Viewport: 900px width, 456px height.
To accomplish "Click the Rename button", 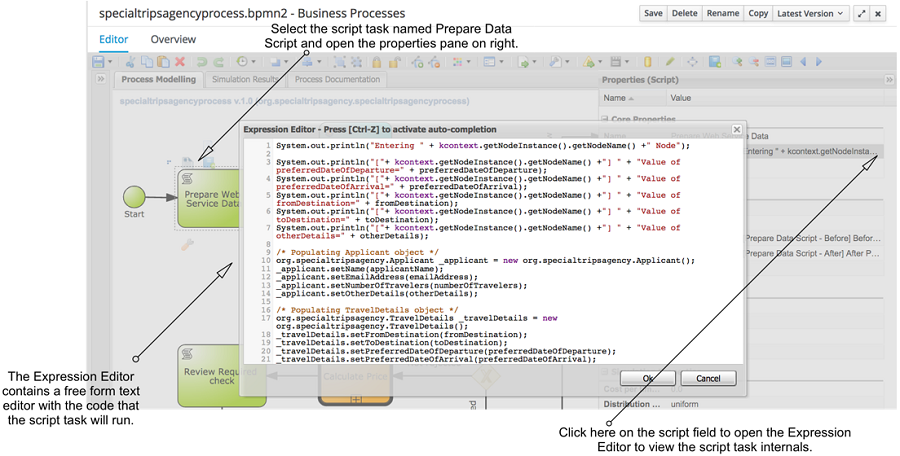I will coord(722,14).
